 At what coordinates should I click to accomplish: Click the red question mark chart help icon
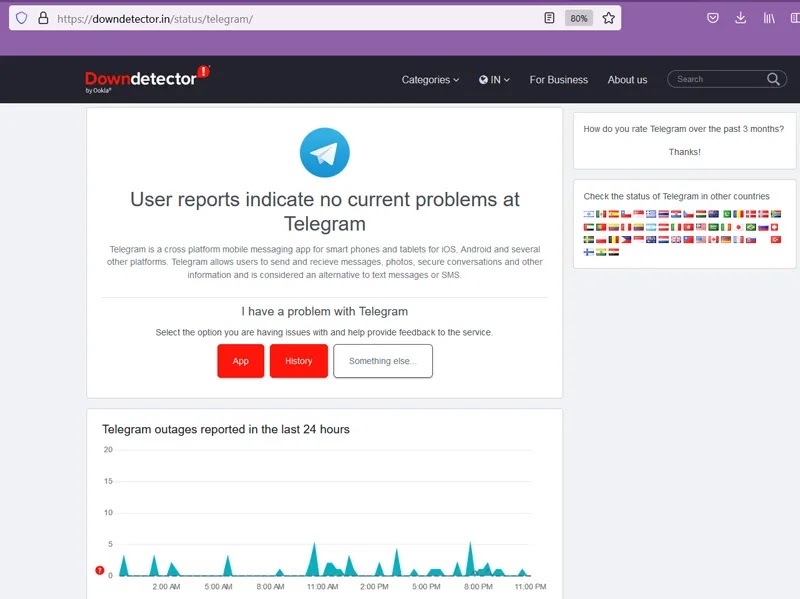pos(100,570)
